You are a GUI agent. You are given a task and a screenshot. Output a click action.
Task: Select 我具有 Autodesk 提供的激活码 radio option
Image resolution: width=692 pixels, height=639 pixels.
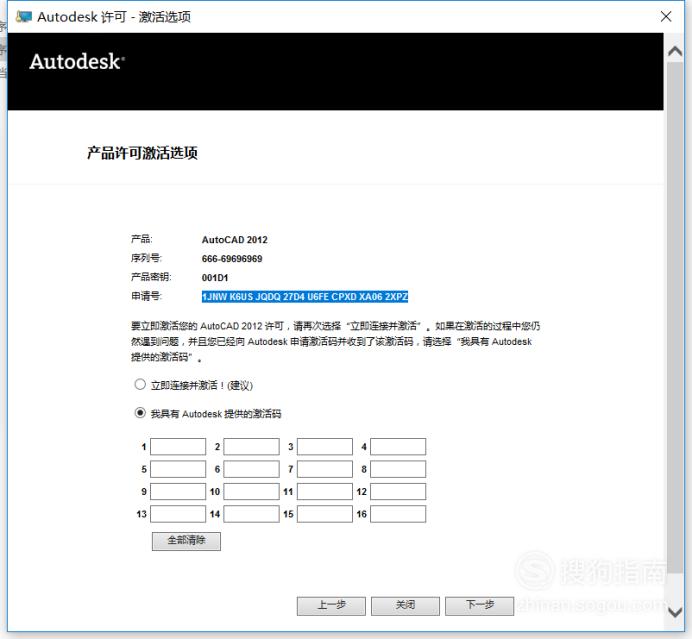140,413
